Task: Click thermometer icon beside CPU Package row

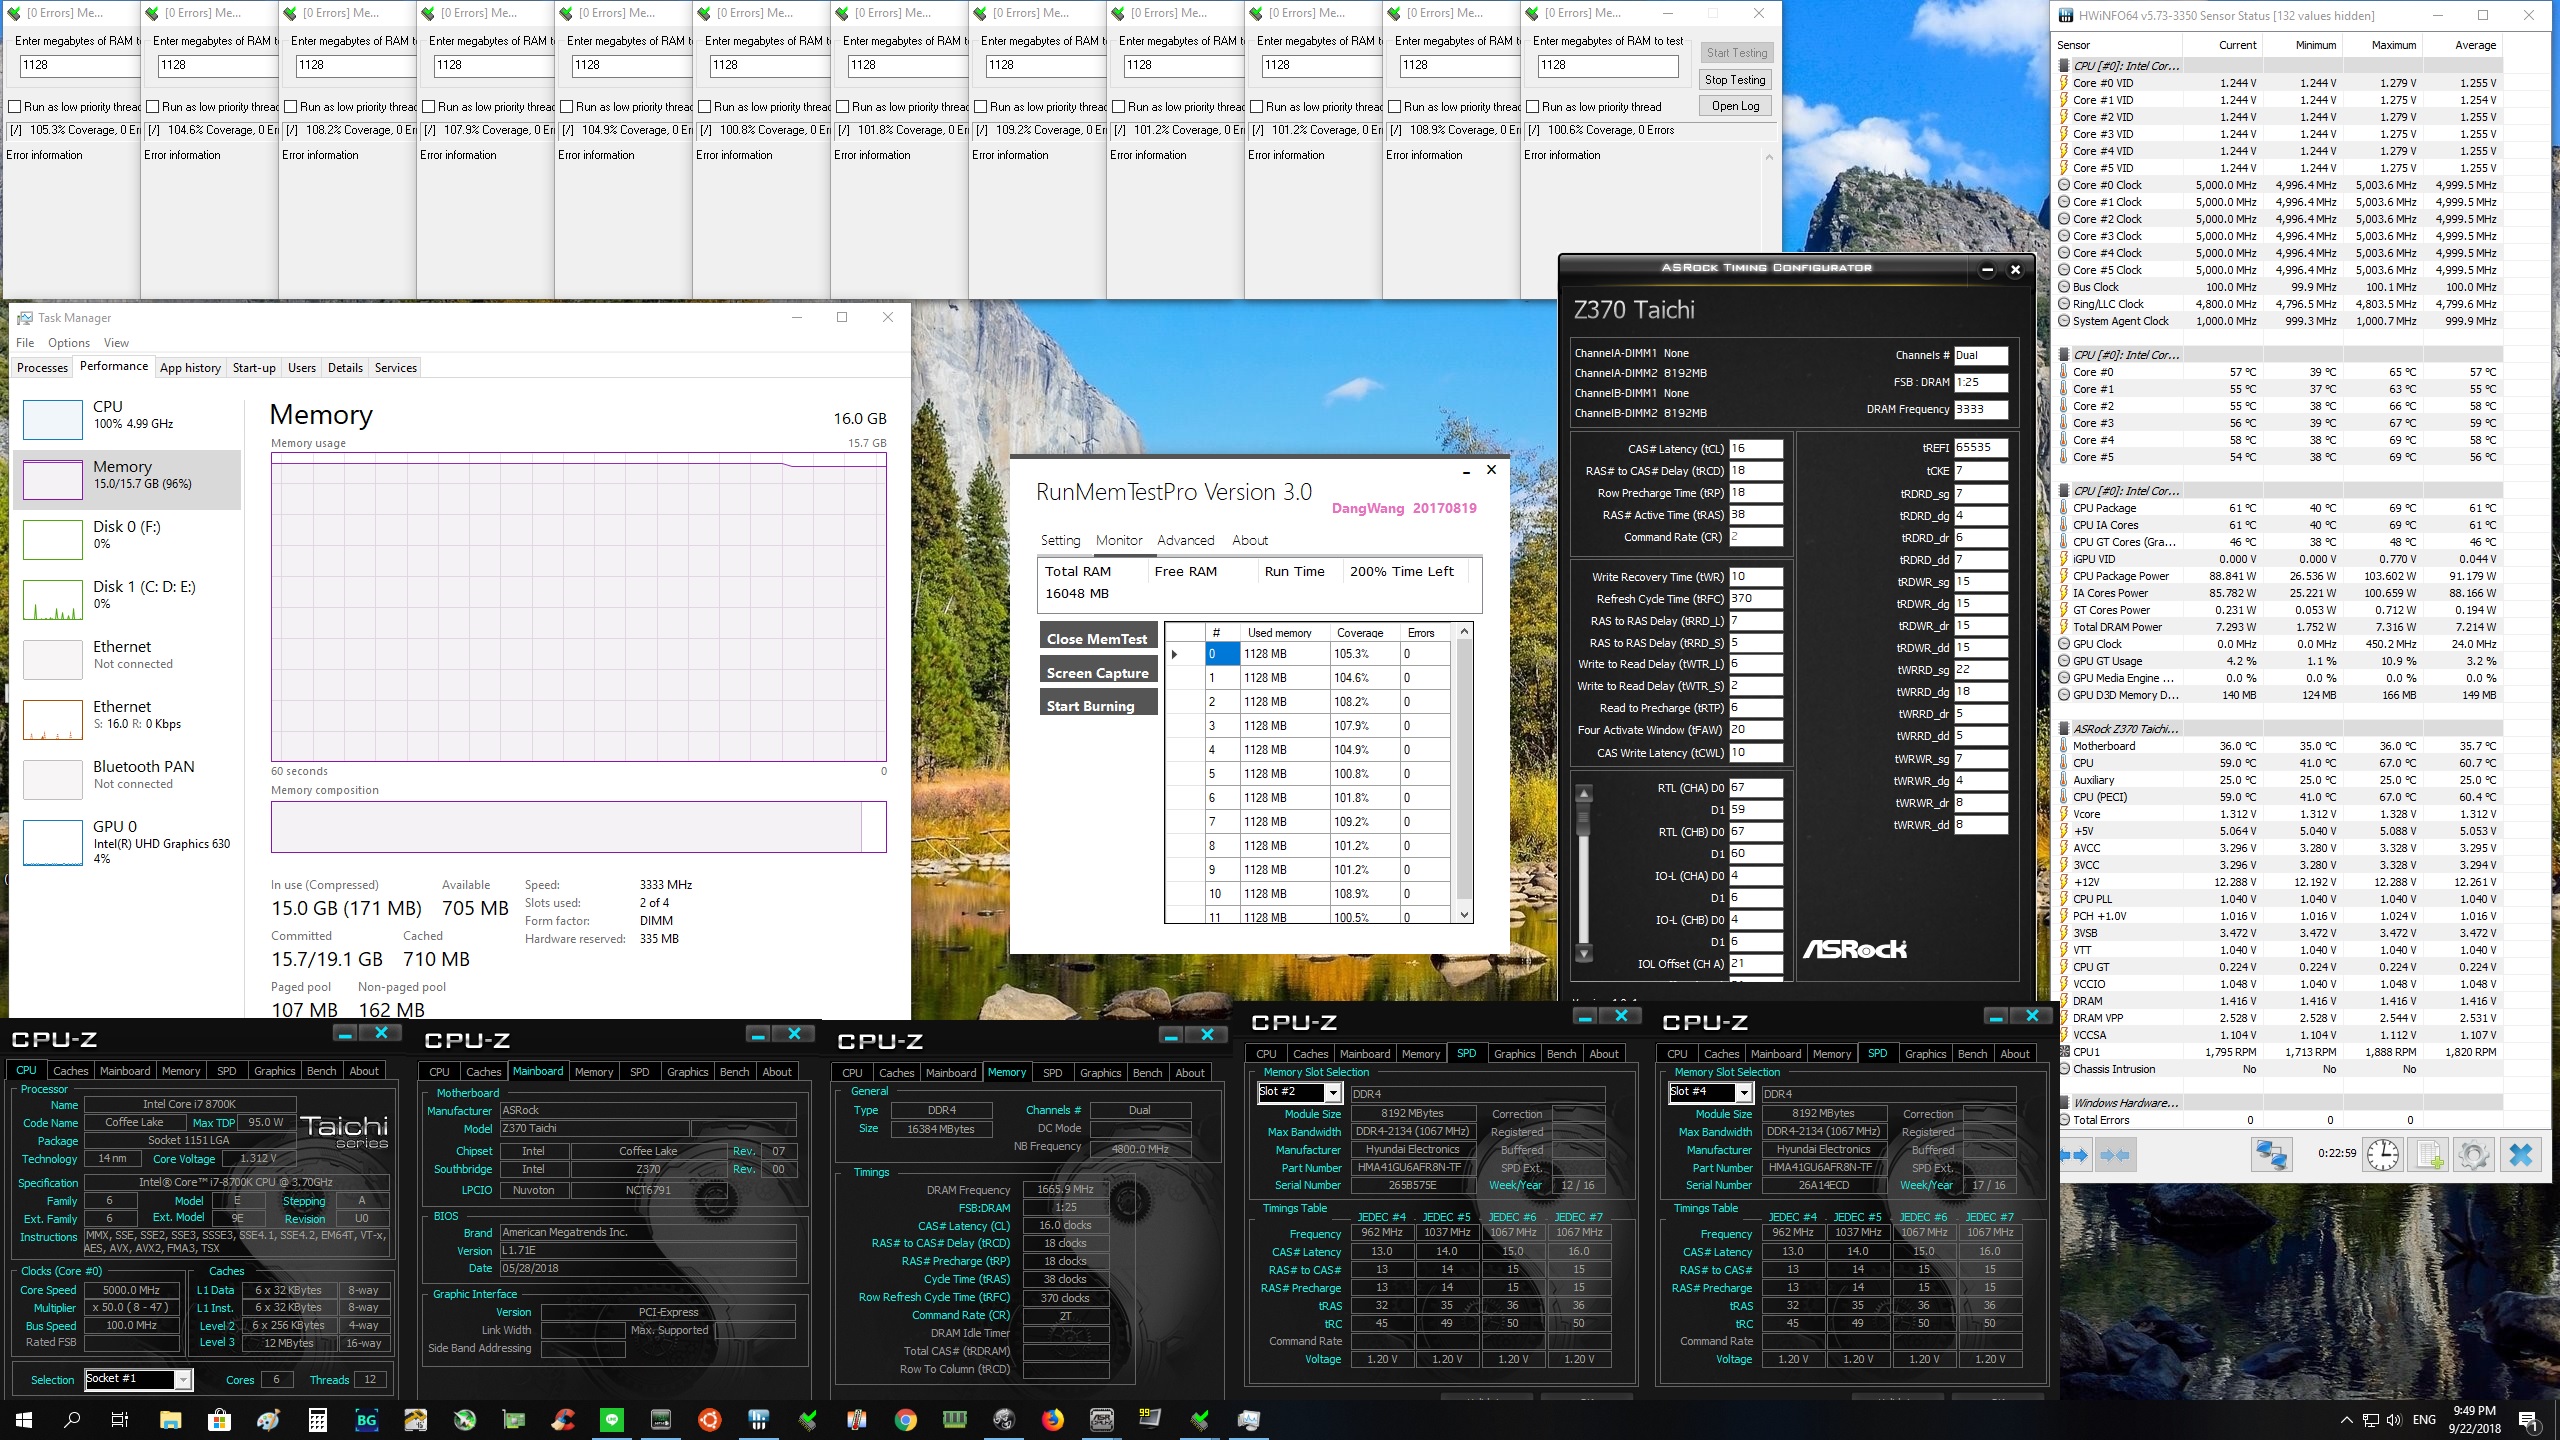Action: pos(2065,508)
